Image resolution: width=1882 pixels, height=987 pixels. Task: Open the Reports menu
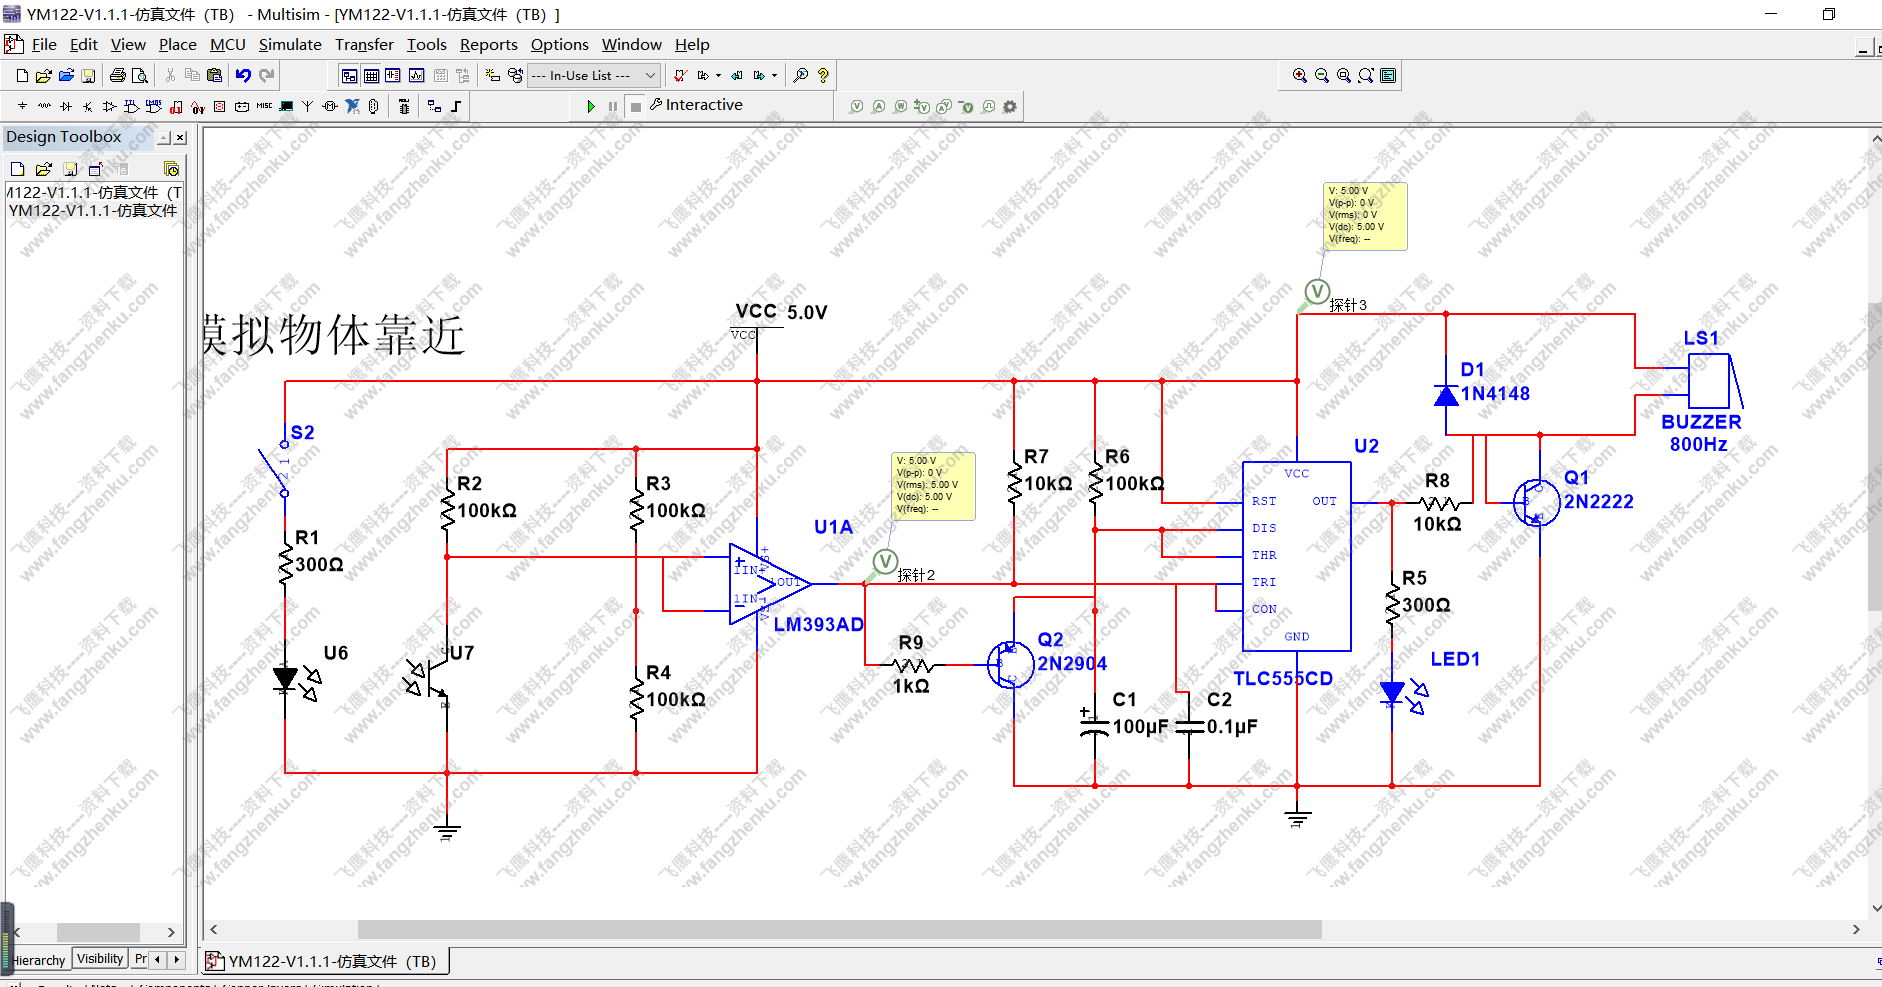point(489,45)
